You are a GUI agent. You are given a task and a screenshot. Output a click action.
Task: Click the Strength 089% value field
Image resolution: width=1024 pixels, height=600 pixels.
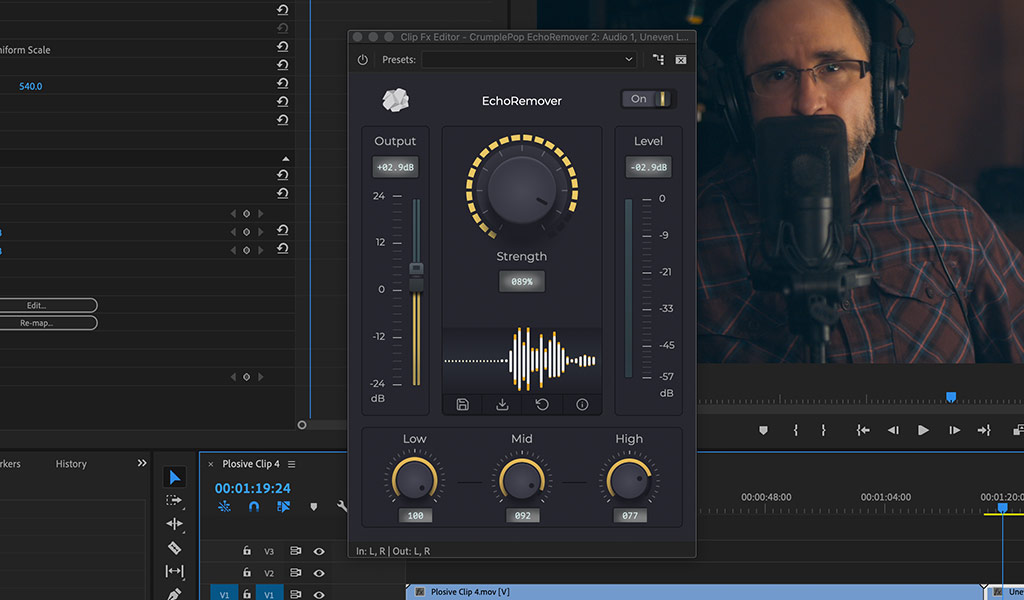(x=522, y=281)
